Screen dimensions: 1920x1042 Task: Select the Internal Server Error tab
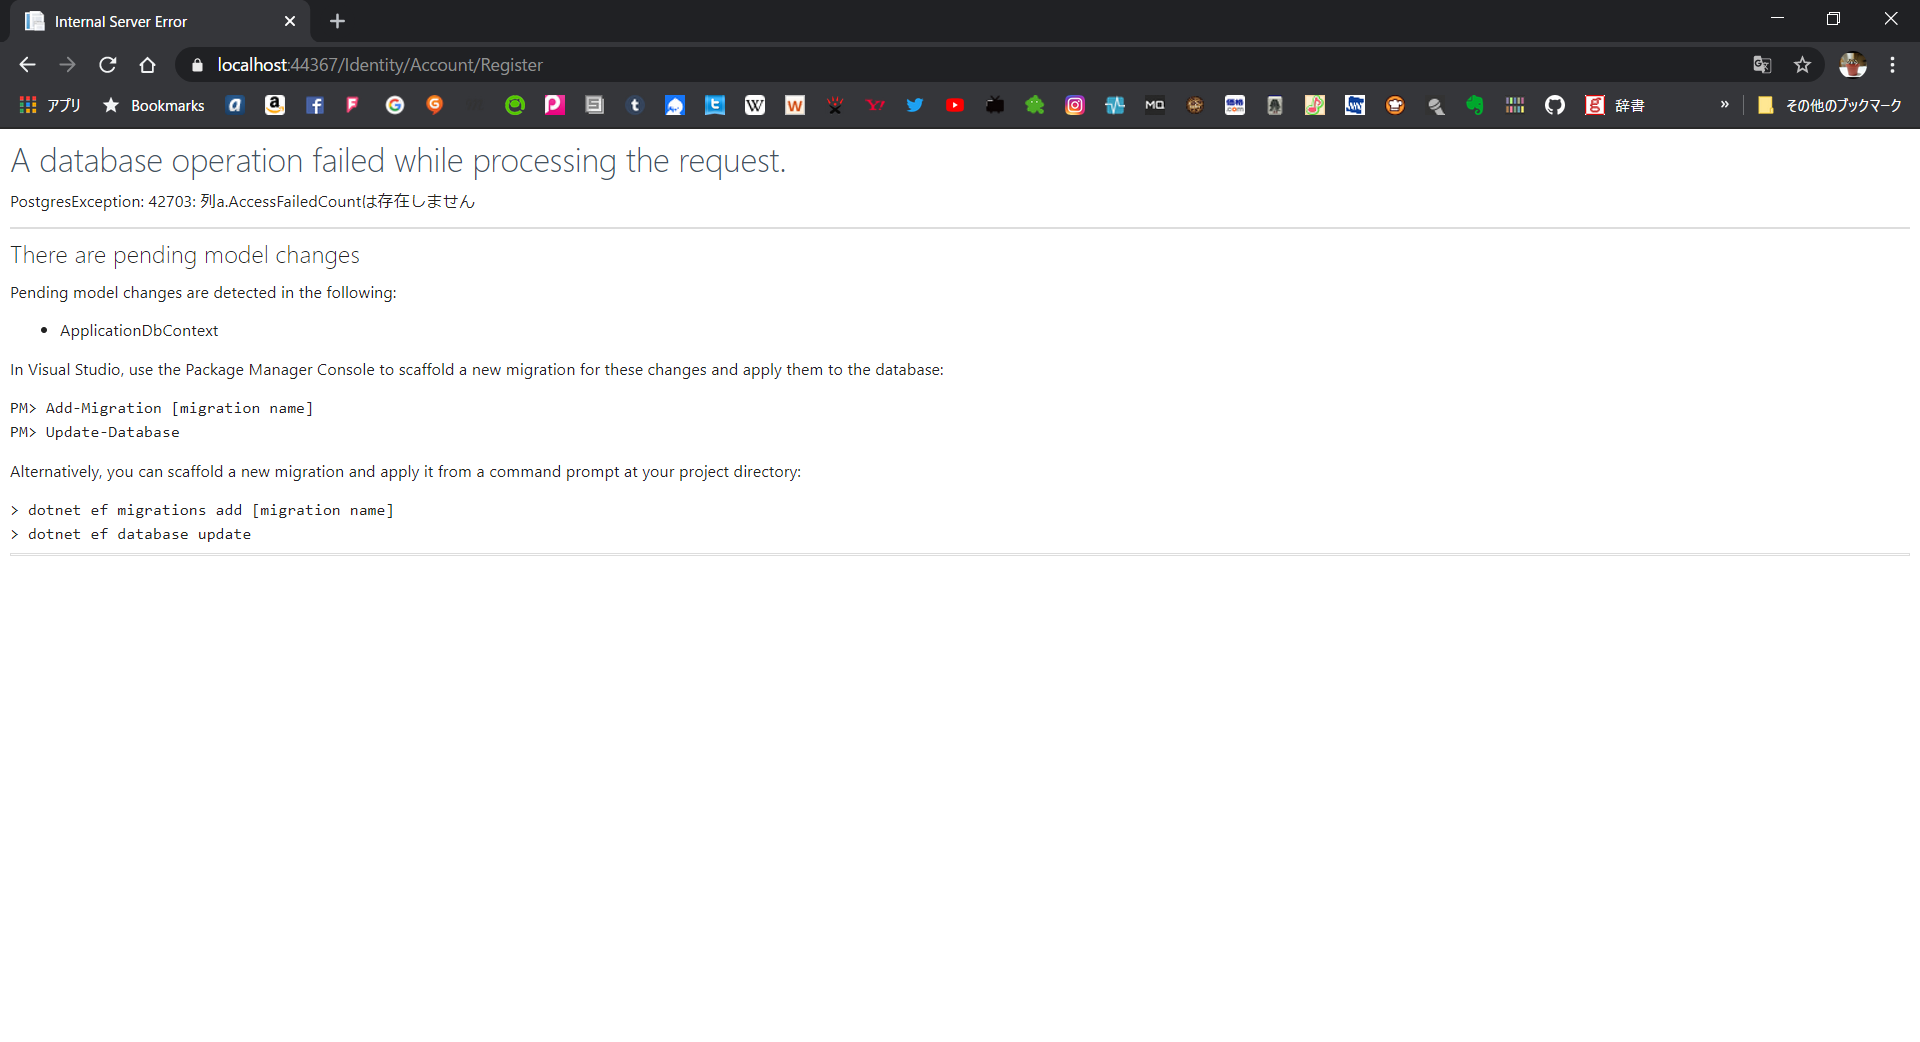(160, 21)
